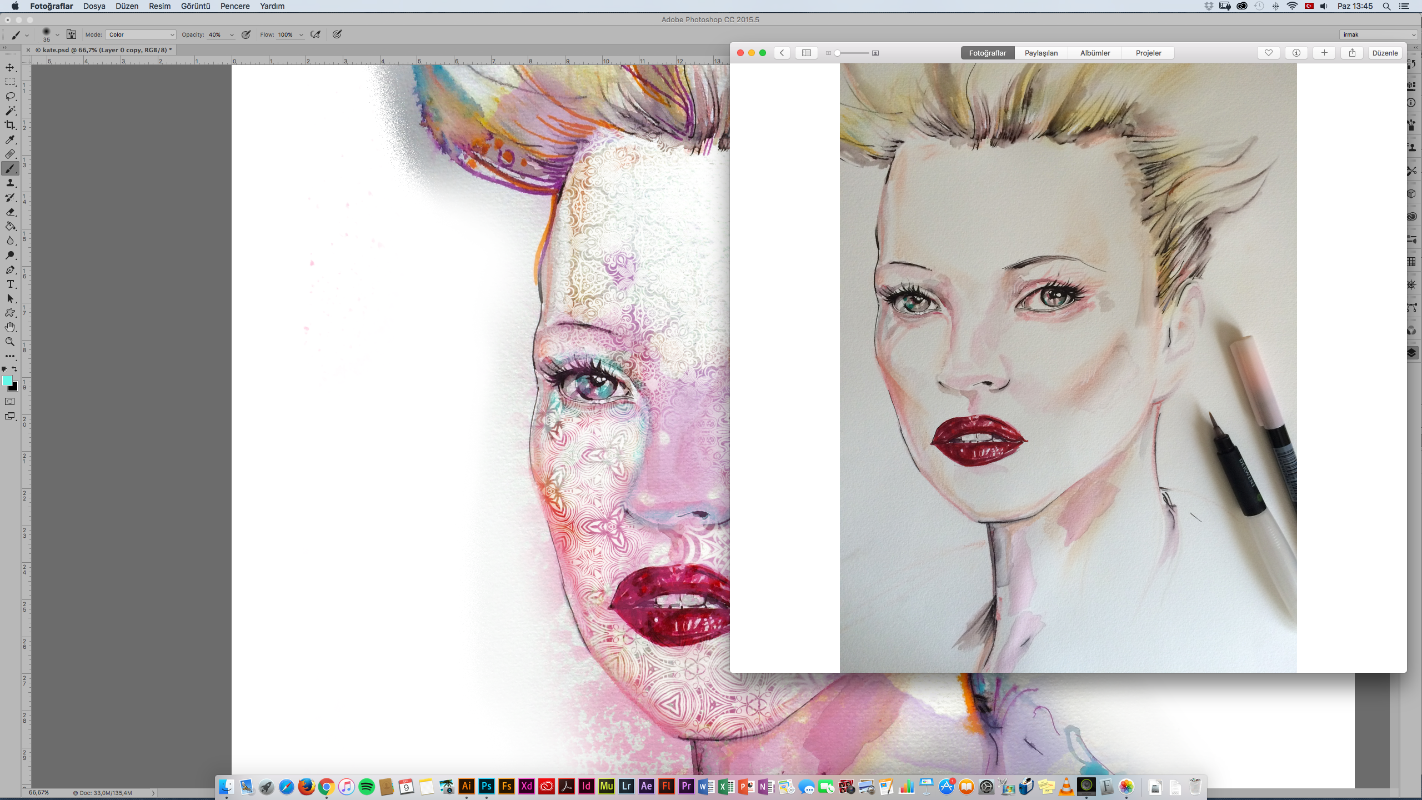Favorite the photo with the heart button
This screenshot has height=800, width=1422.
[x=1268, y=53]
